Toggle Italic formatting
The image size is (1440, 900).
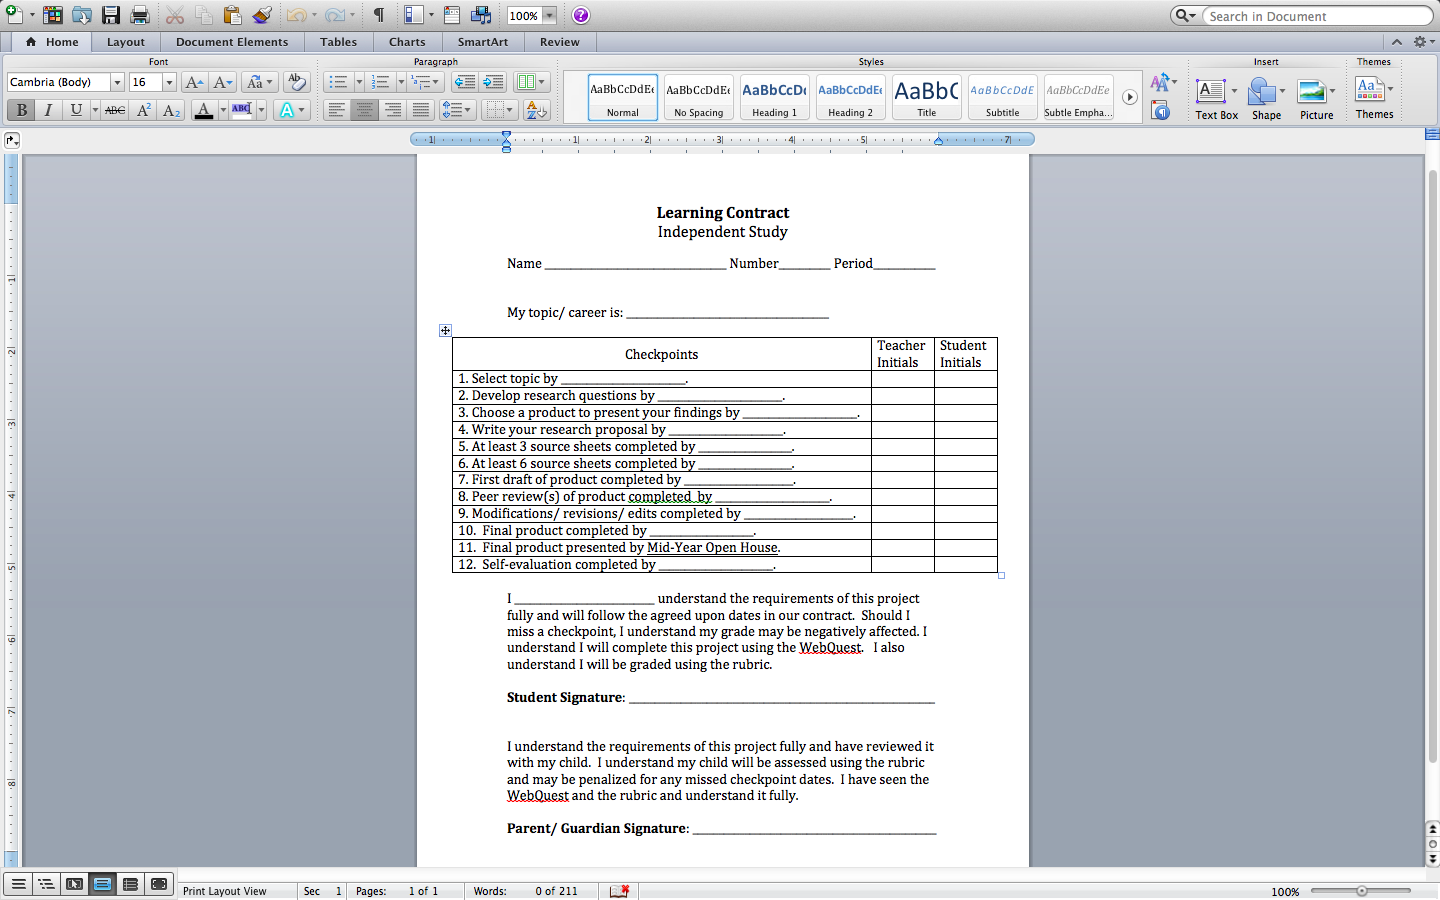tap(48, 110)
